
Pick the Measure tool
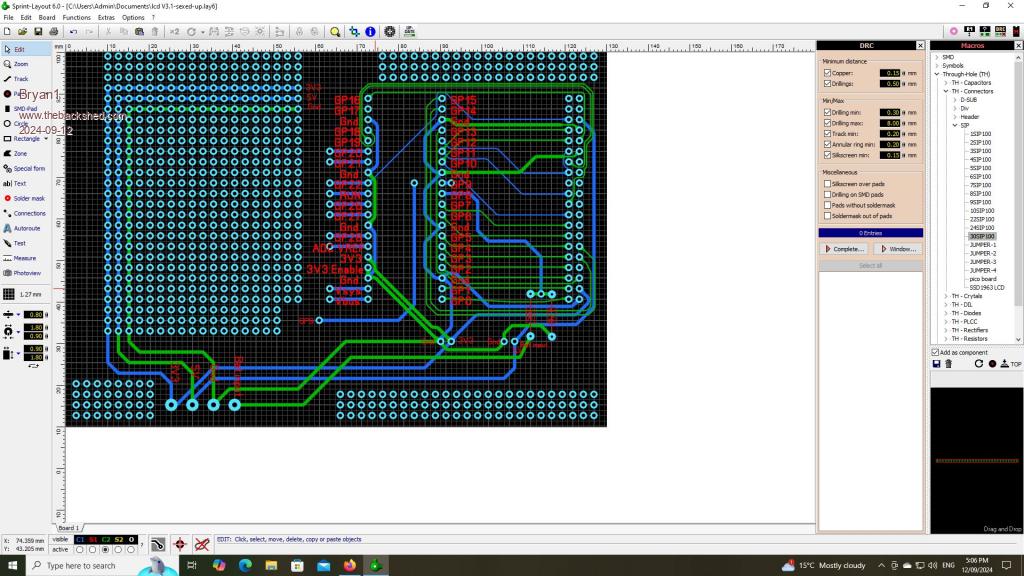pos(24,258)
